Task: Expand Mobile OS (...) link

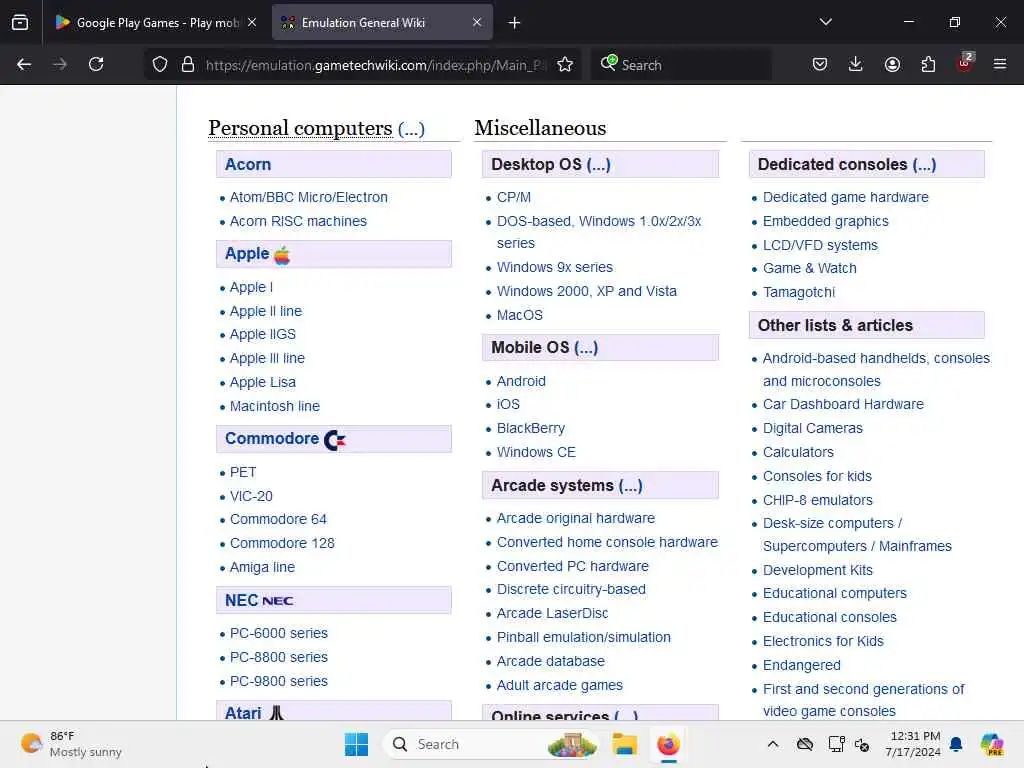Action: (586, 347)
